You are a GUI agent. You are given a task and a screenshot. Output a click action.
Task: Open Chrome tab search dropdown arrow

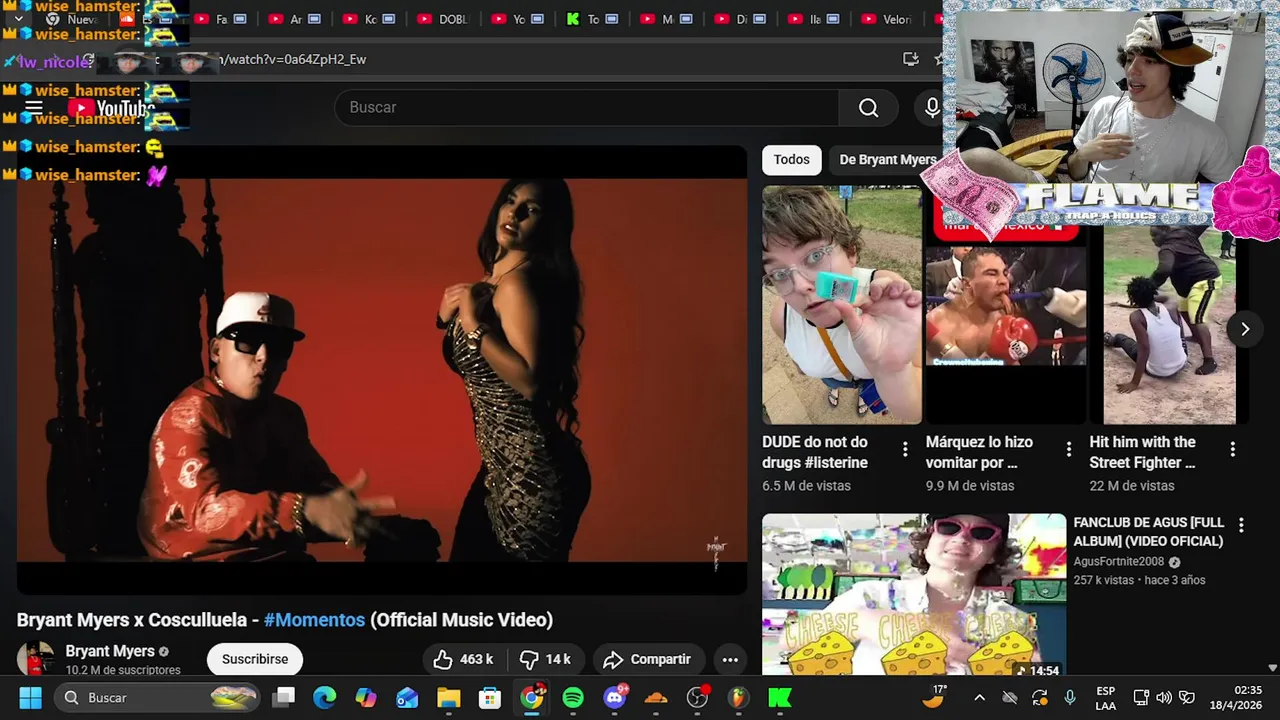pyautogui.click(x=18, y=18)
